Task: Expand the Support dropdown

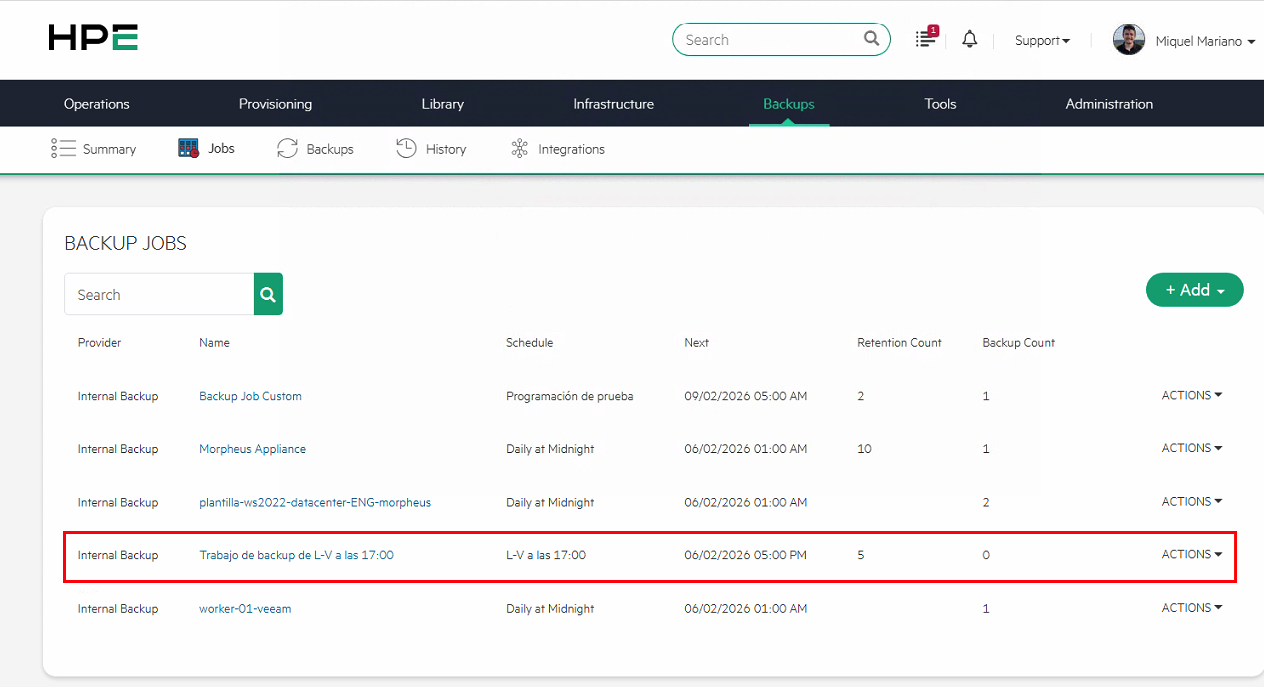Action: [x=1042, y=41]
